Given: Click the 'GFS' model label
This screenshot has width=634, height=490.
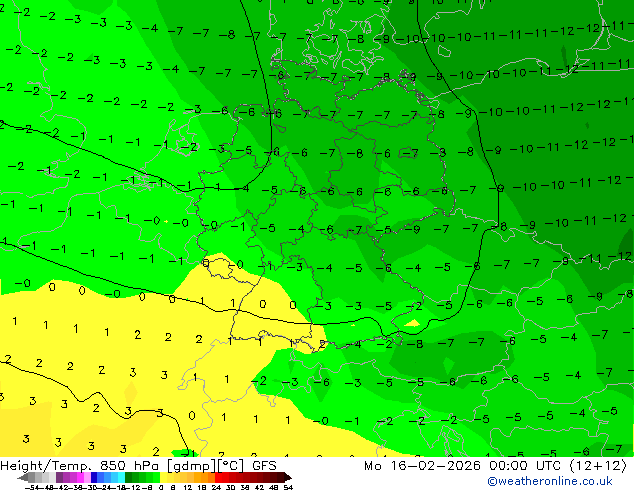Looking at the screenshot, I should [264, 466].
